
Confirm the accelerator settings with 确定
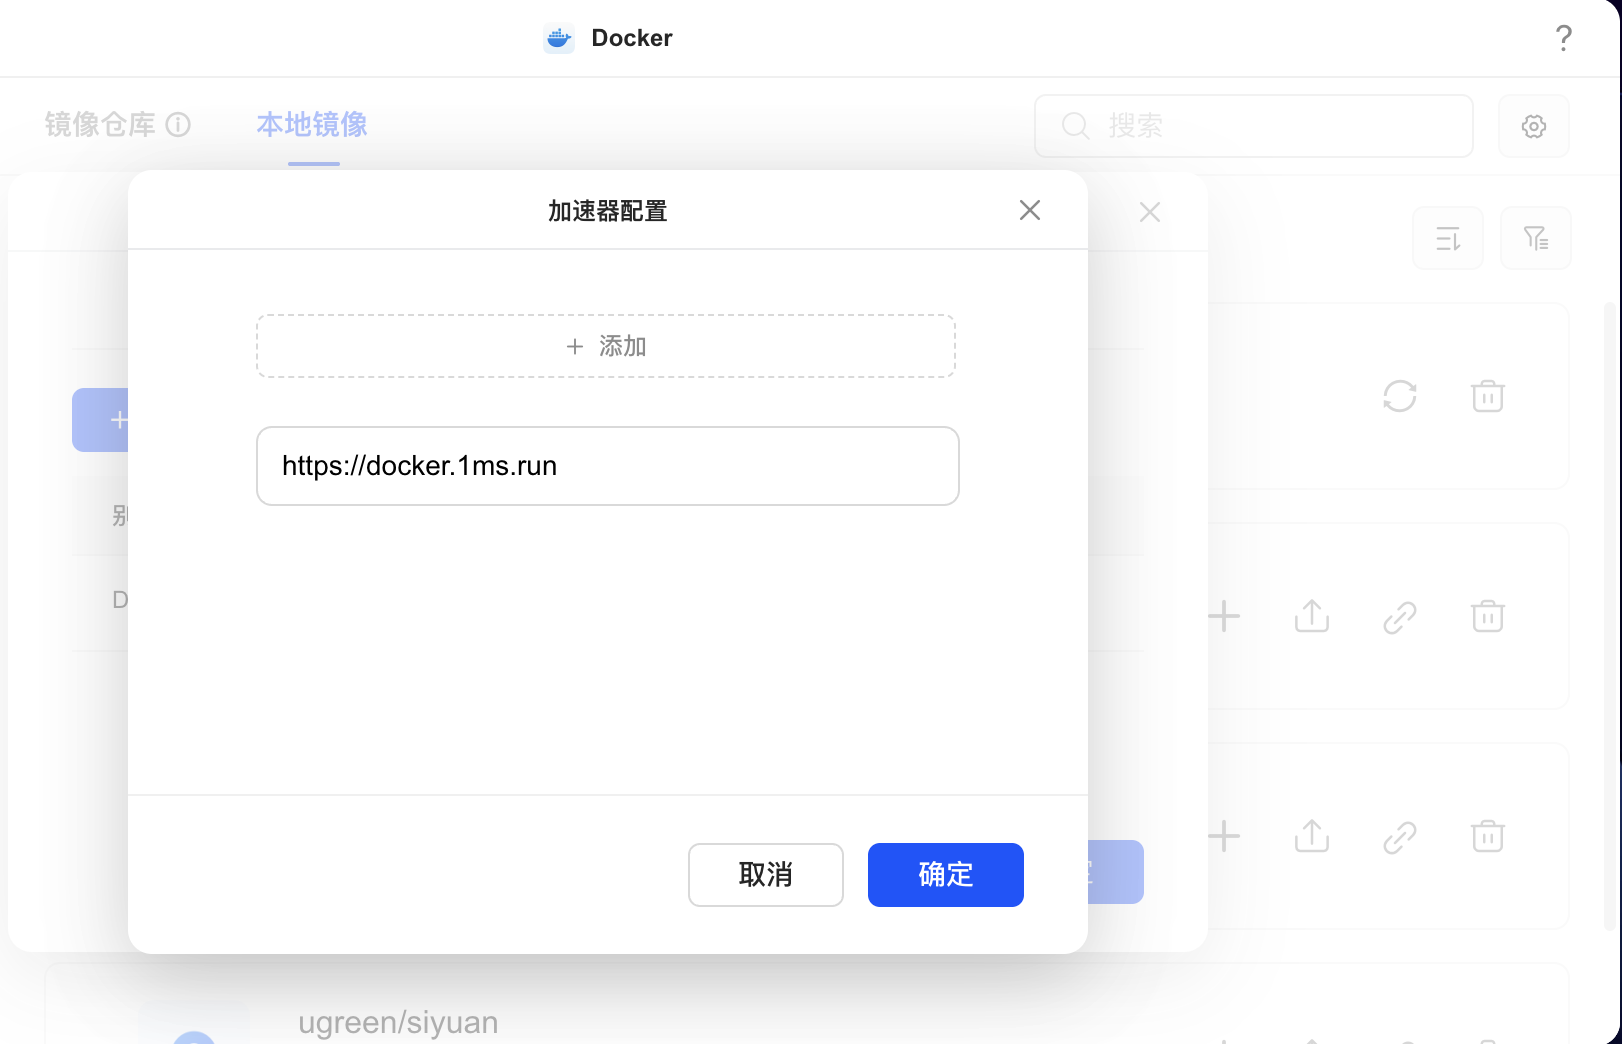pos(946,875)
